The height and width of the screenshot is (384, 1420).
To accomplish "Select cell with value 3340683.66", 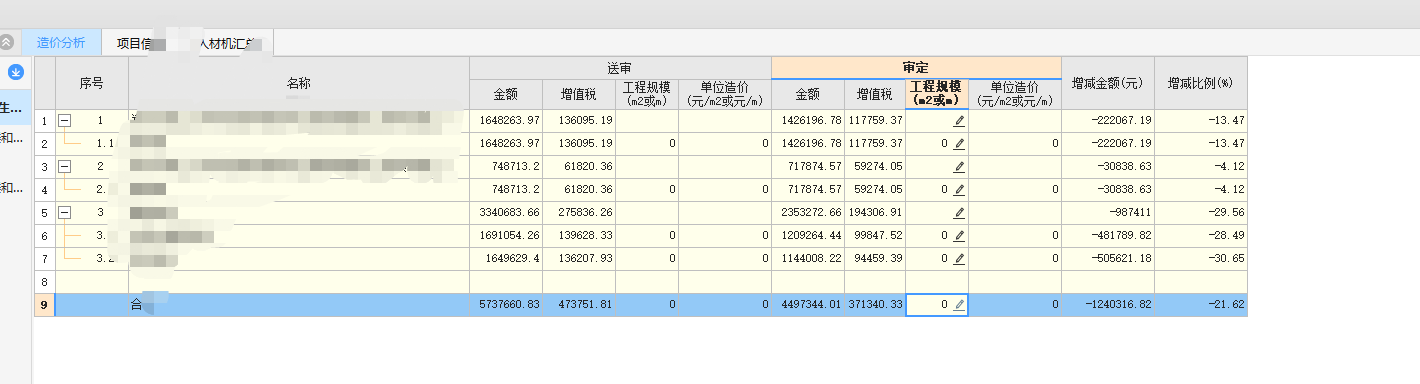I will coord(506,212).
